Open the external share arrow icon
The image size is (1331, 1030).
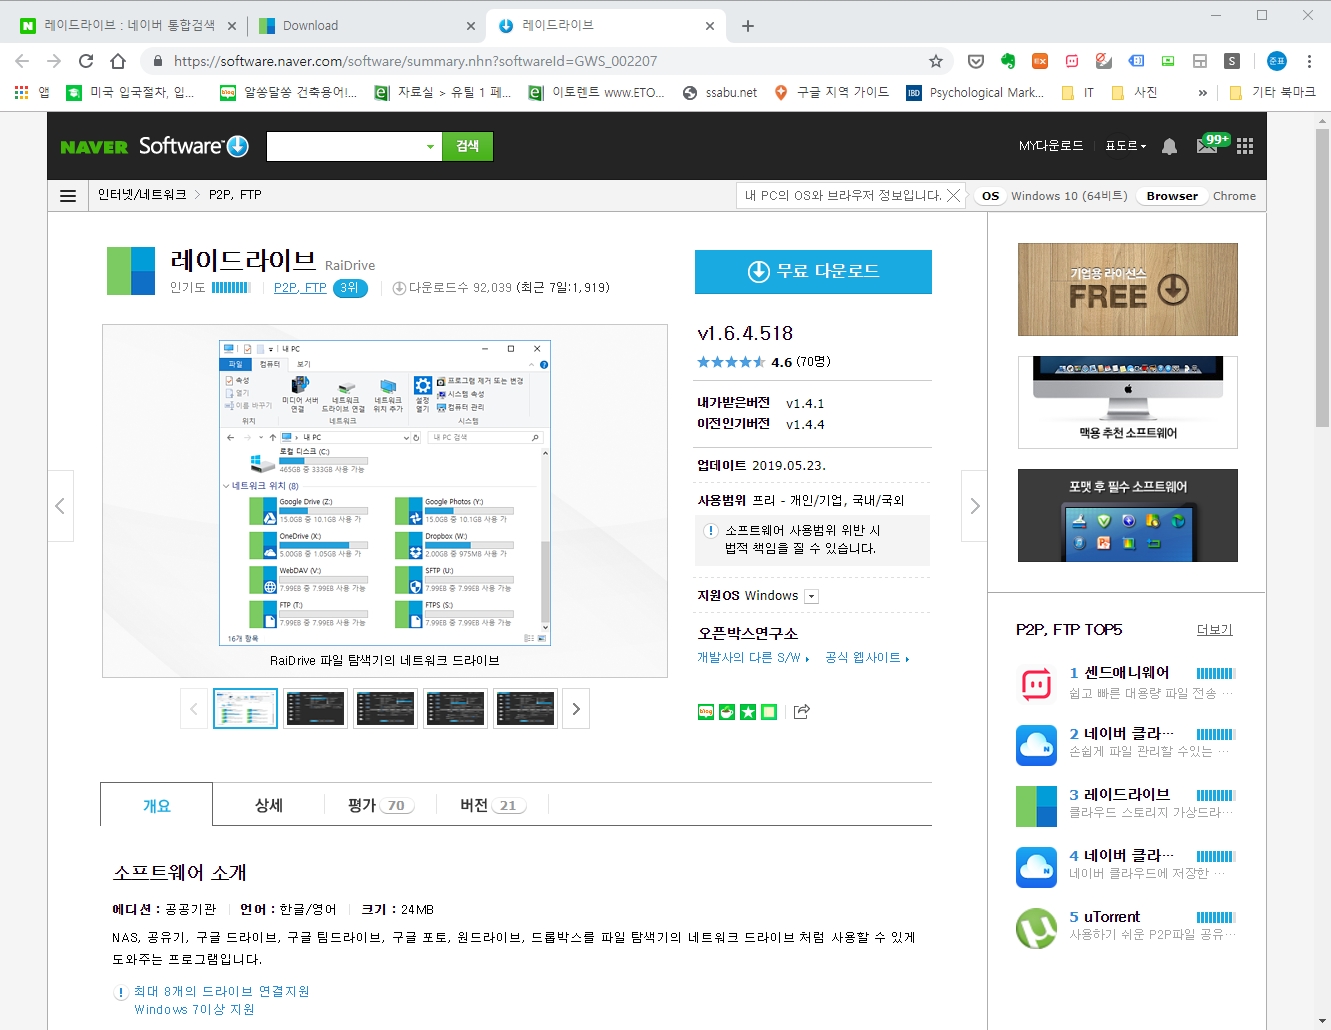tap(801, 712)
